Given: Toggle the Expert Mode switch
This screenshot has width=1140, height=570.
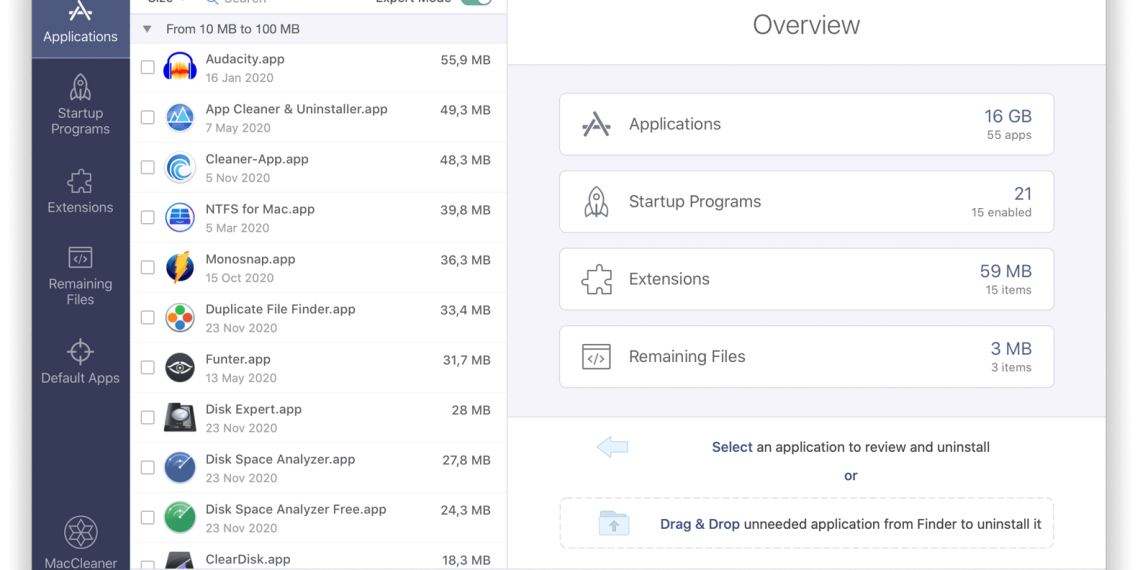Looking at the screenshot, I should pos(475,2).
